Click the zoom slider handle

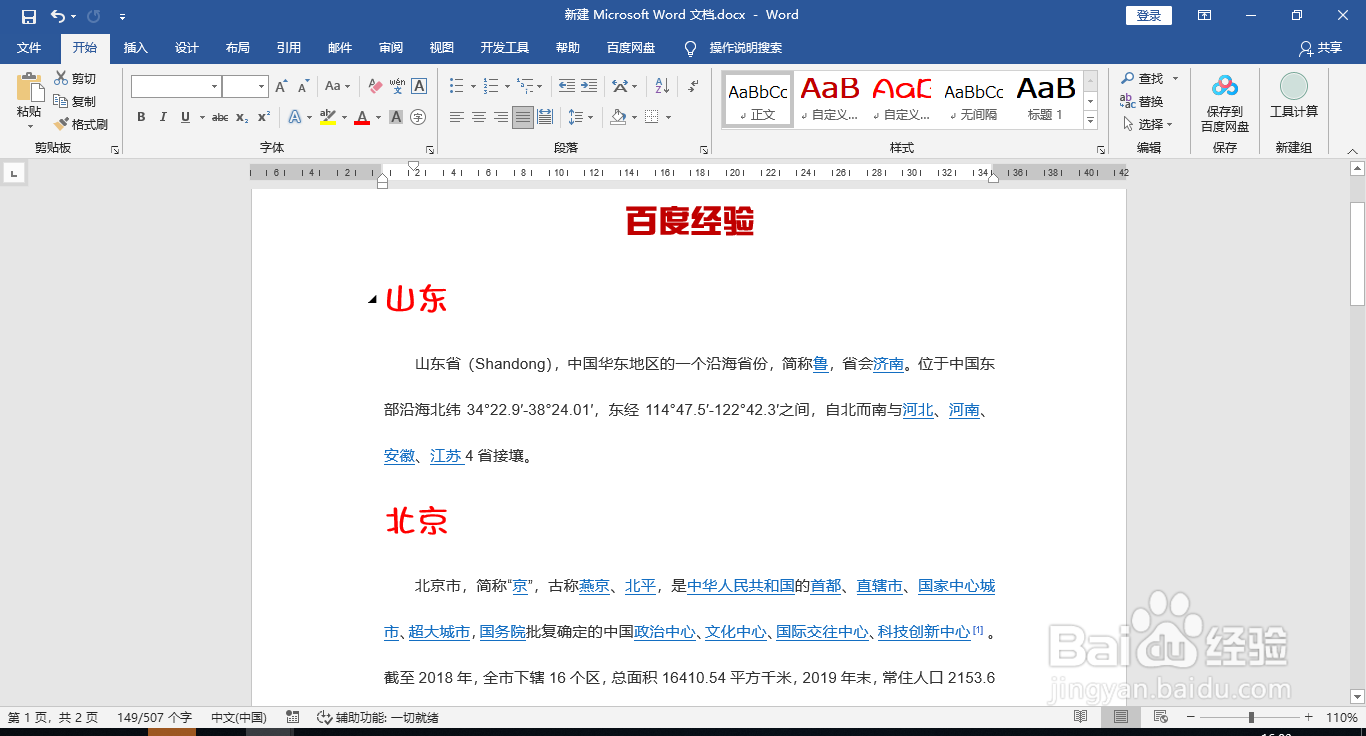click(1251, 717)
